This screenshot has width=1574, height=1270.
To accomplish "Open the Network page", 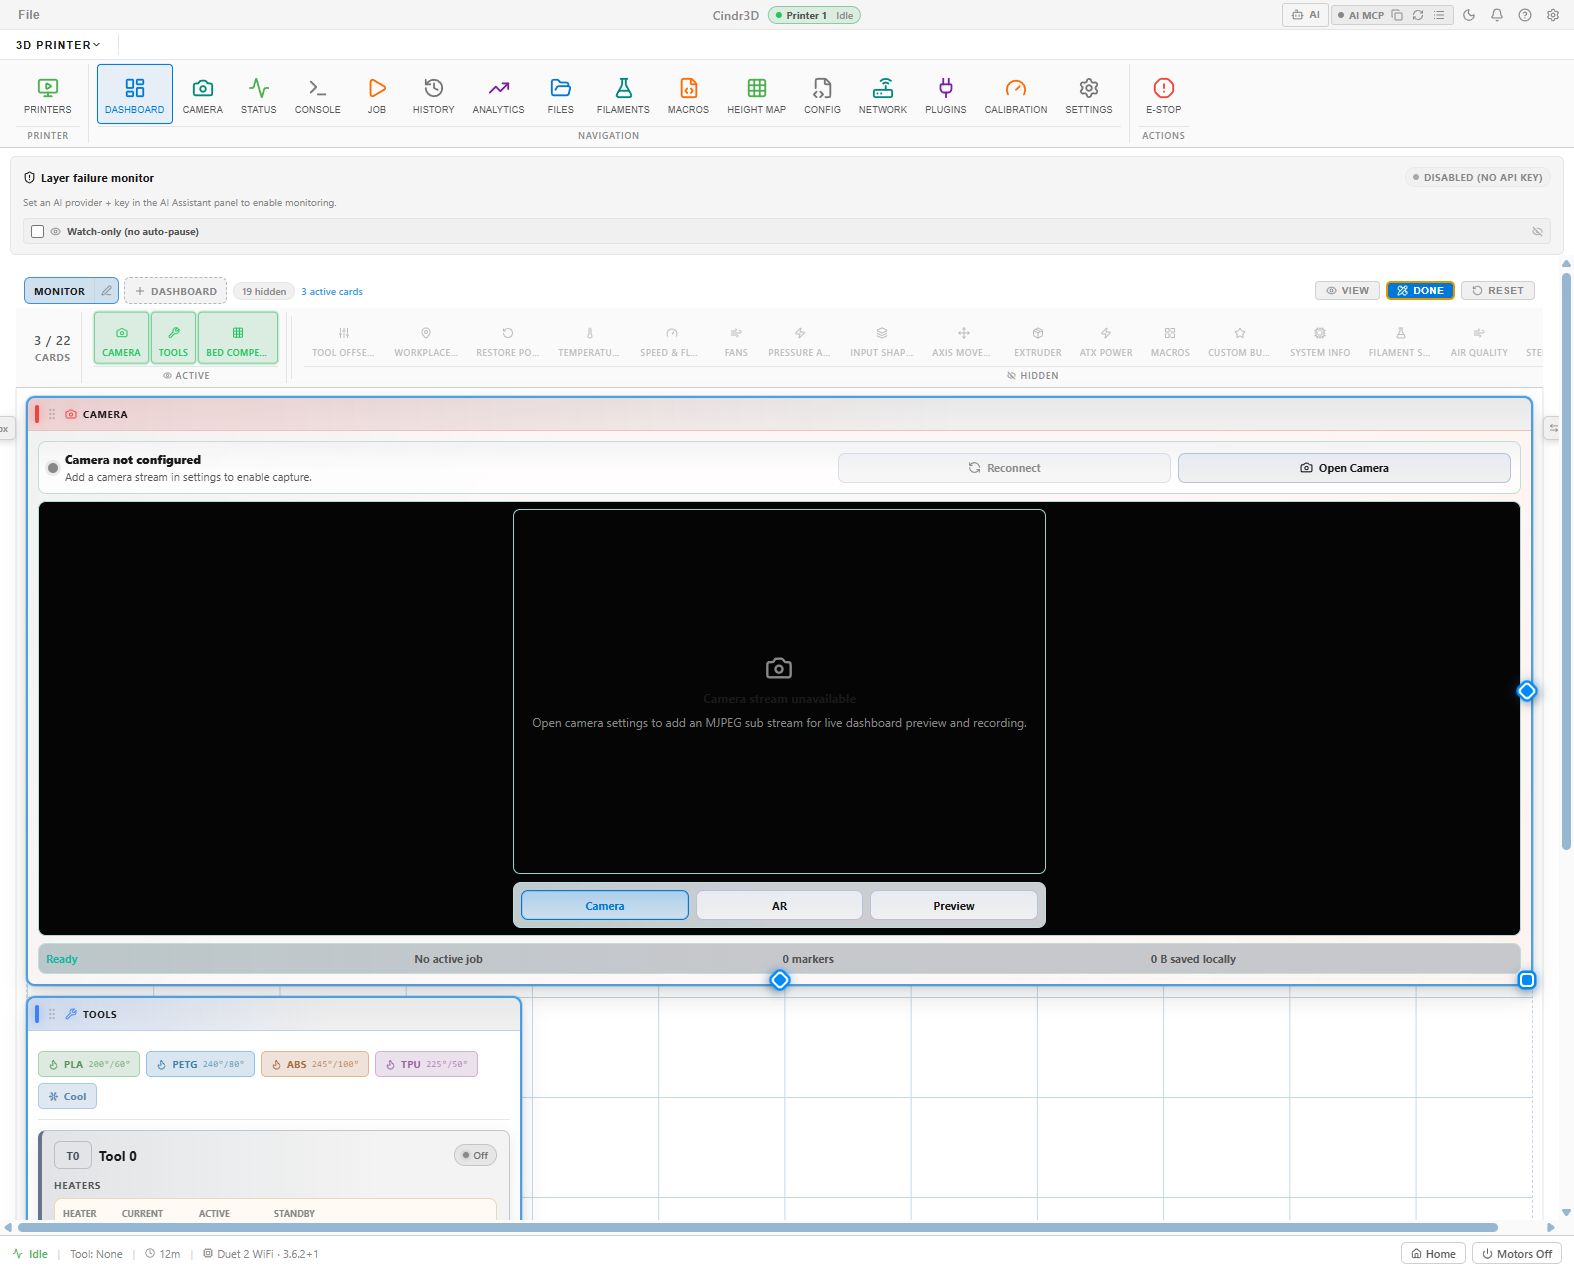I will tap(882, 95).
